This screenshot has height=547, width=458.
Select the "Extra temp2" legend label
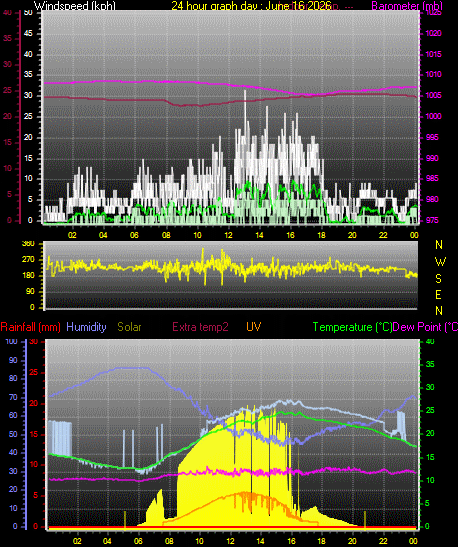pos(200,327)
